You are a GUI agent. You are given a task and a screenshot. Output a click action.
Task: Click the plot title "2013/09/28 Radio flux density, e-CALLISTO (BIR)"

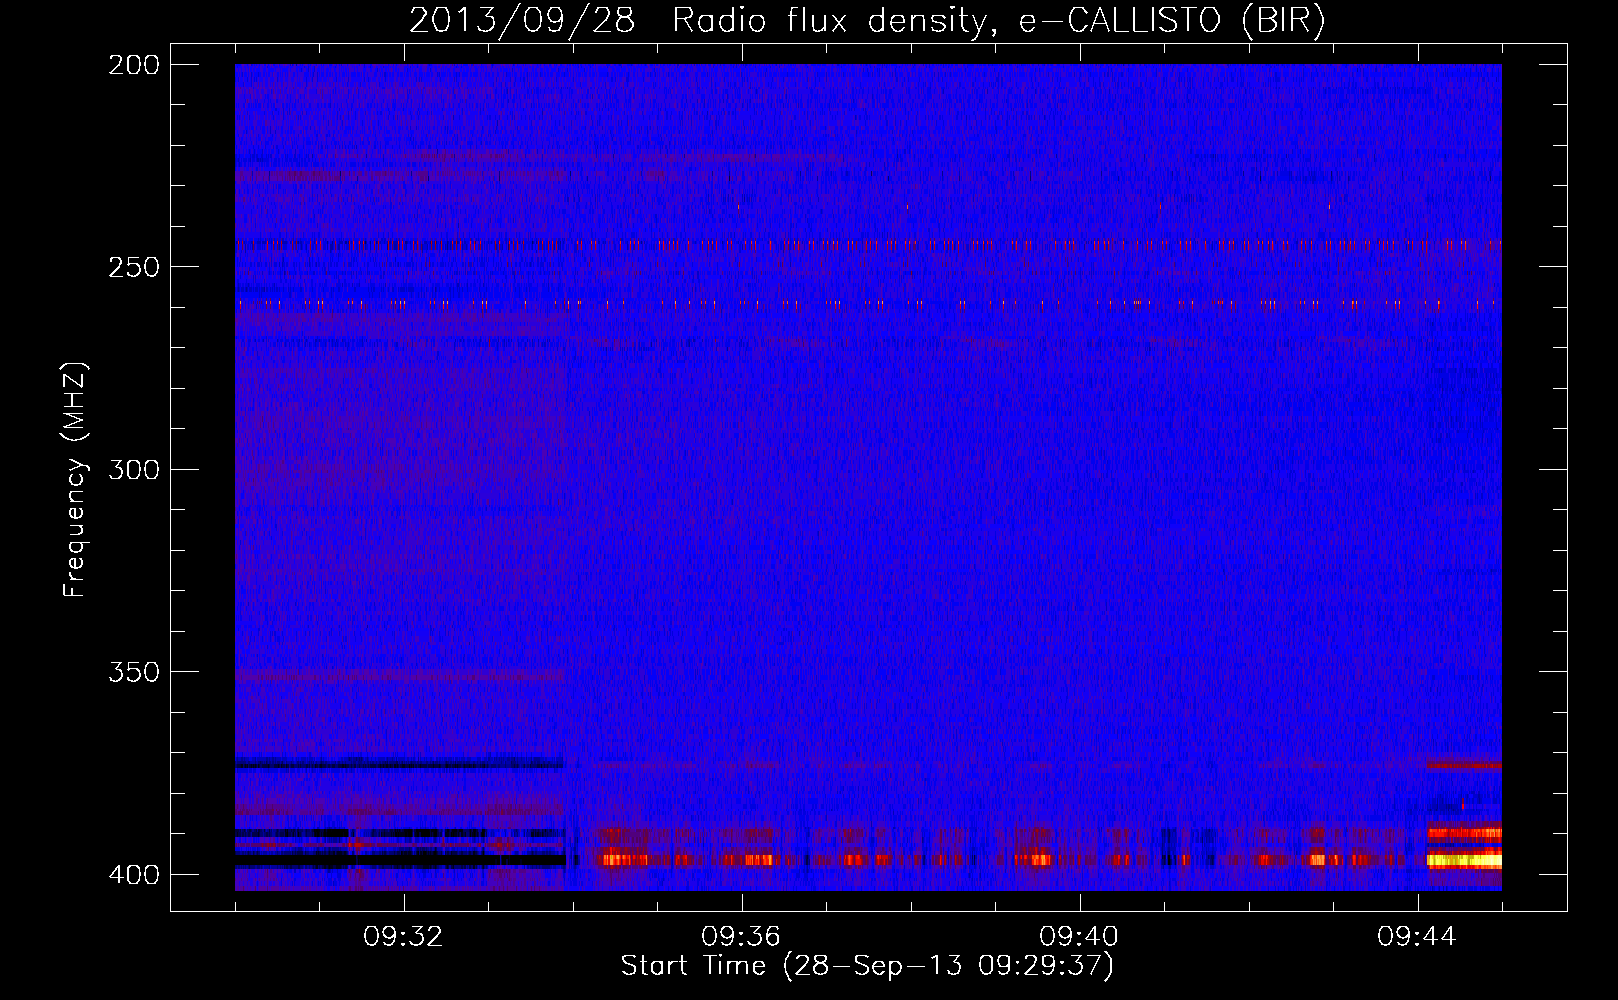point(867,21)
